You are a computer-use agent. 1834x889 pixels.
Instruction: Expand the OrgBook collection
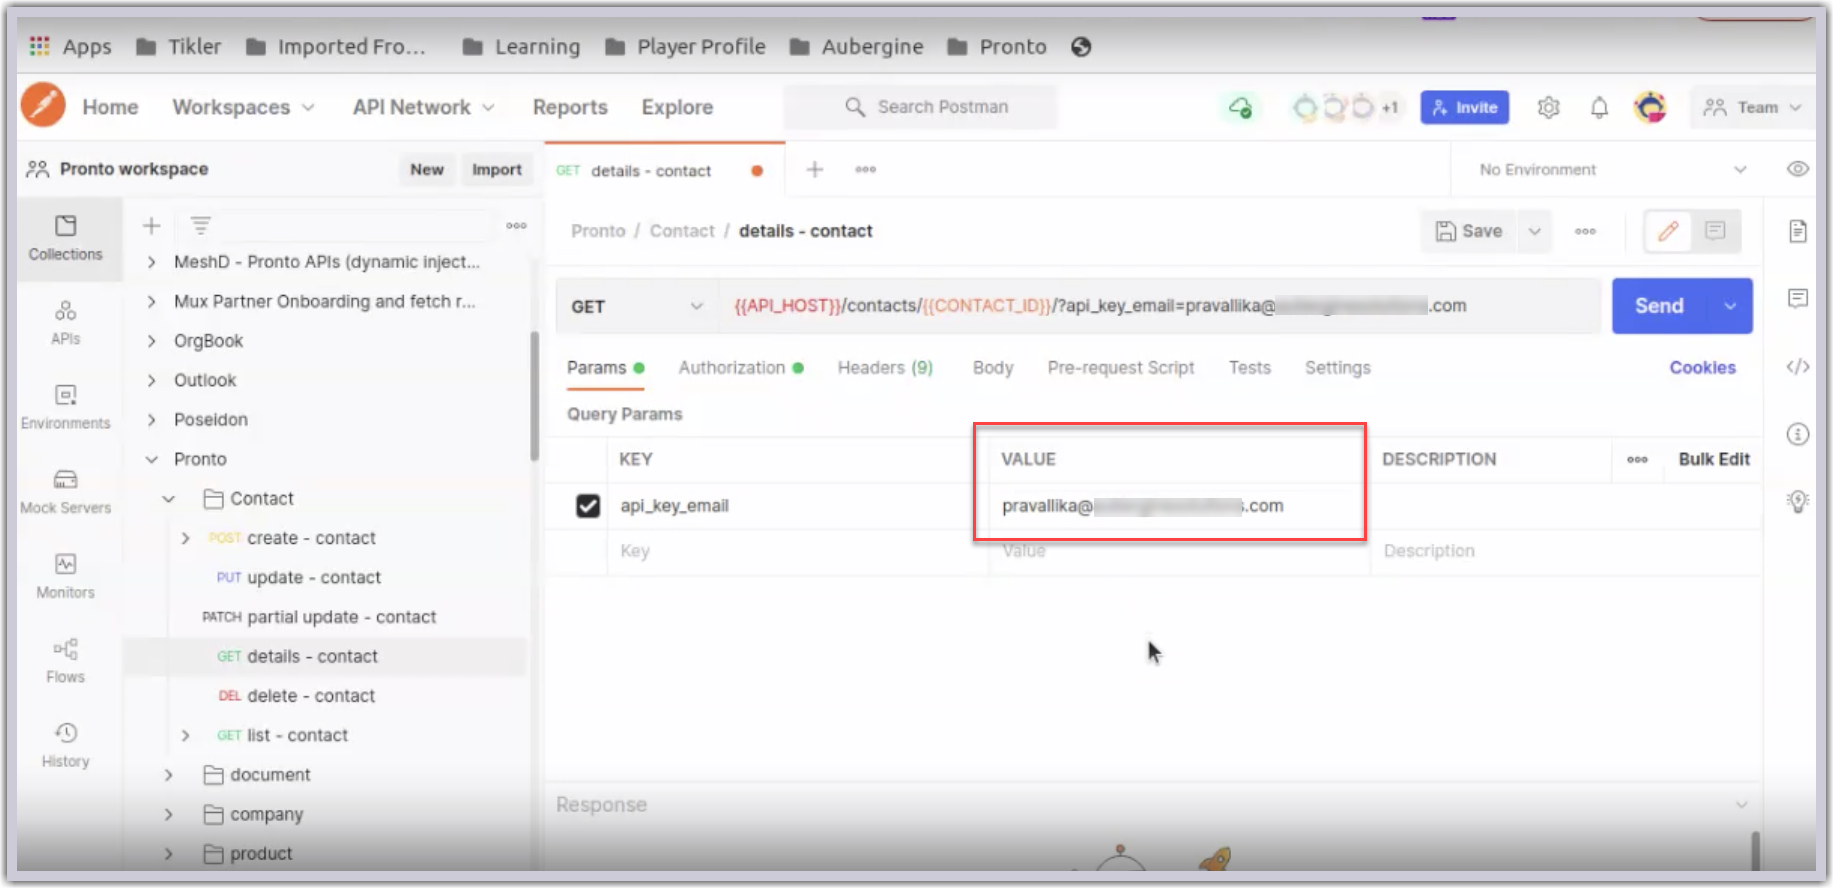[x=151, y=341]
